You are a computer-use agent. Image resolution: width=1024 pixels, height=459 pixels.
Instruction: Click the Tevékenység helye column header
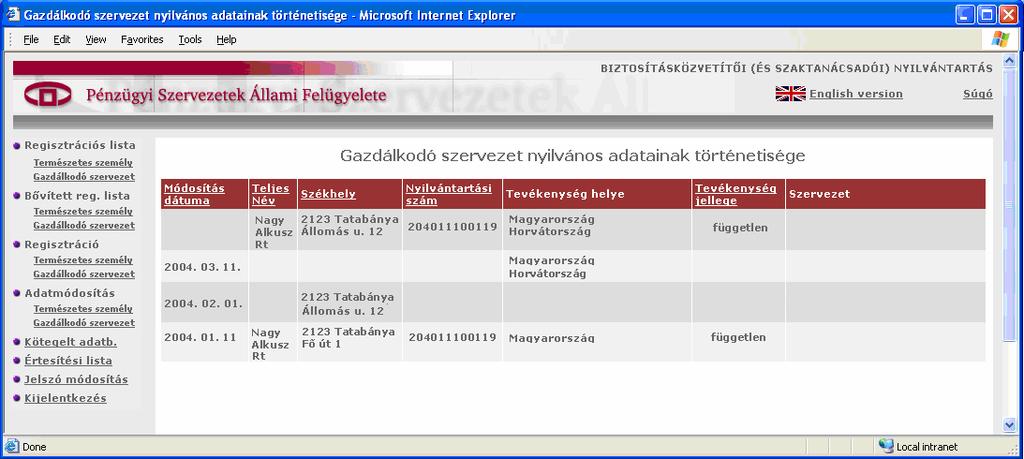click(x=565, y=194)
